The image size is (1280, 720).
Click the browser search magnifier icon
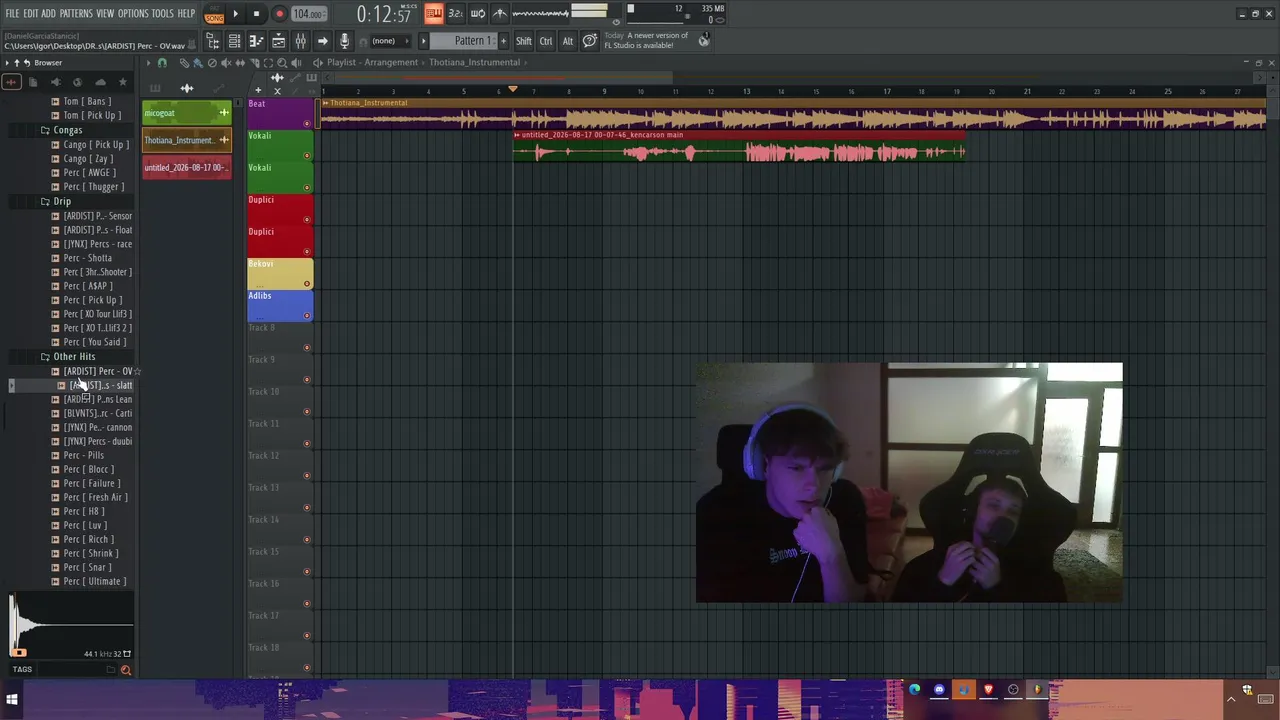[x=126, y=669]
